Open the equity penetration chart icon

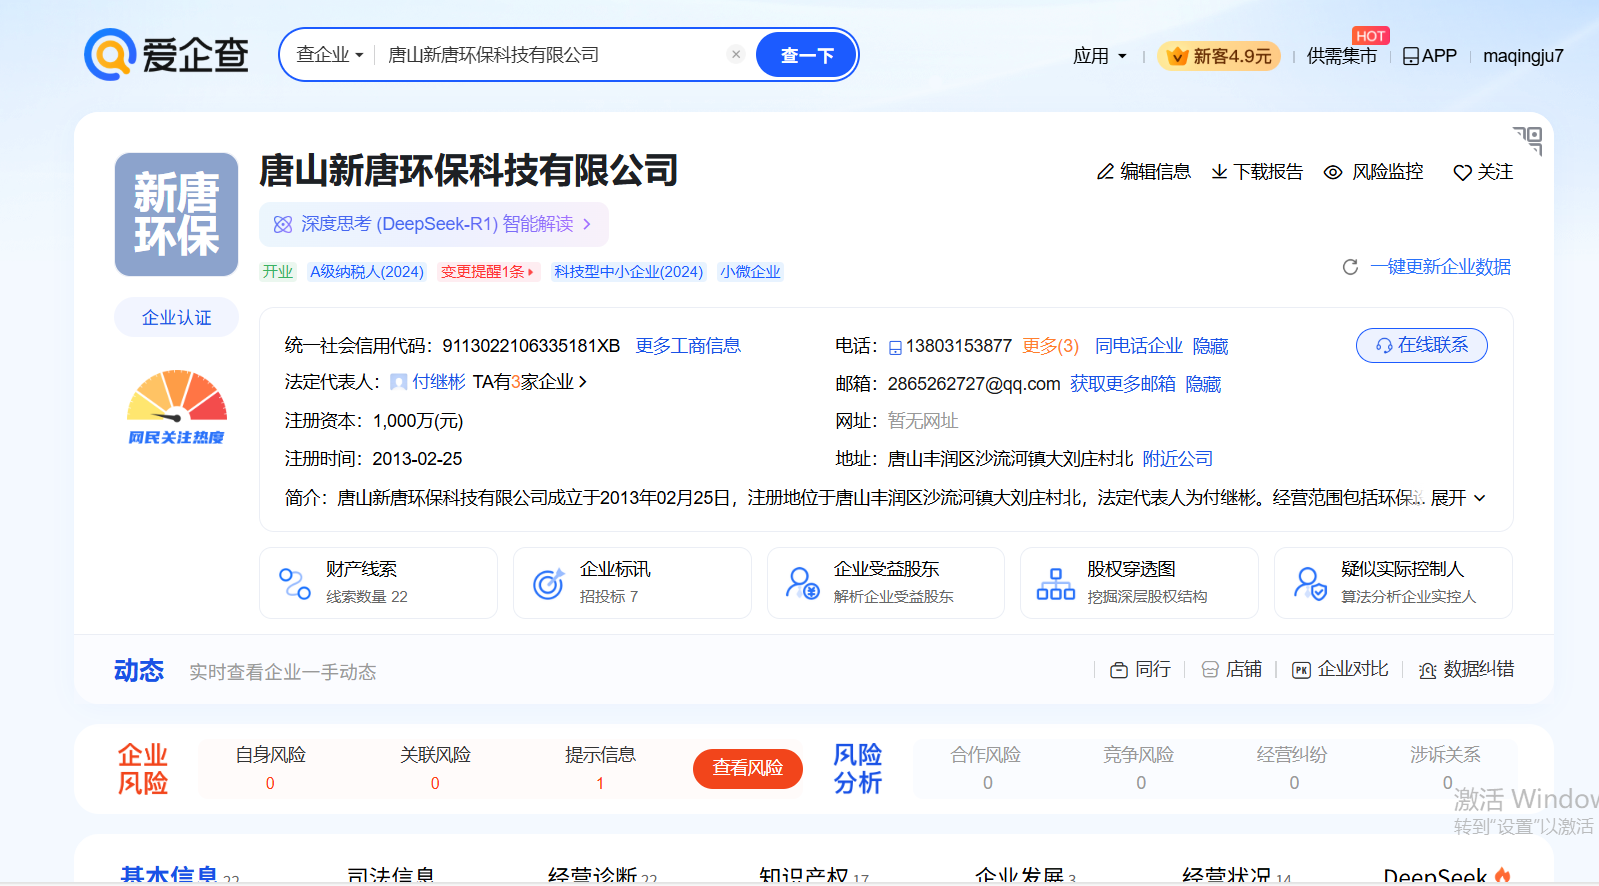click(x=1055, y=583)
